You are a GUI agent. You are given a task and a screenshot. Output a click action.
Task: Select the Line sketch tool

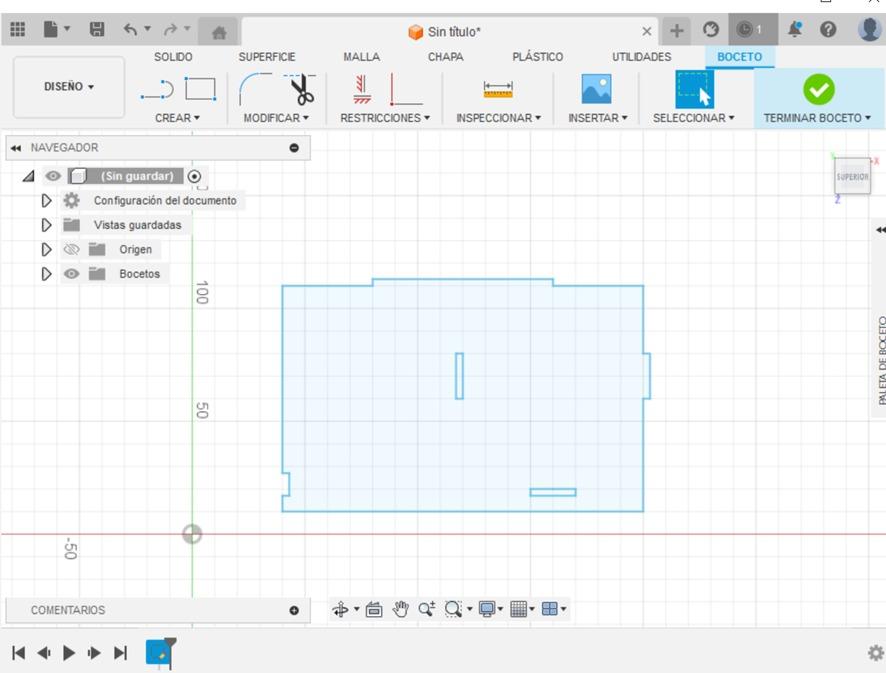coord(157,89)
